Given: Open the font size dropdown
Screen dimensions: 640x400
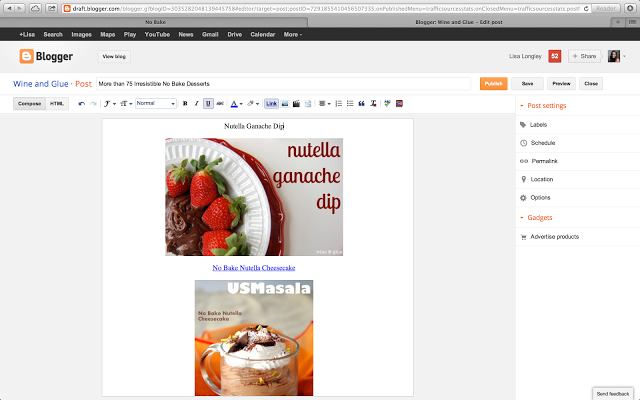Looking at the screenshot, I should pos(126,104).
